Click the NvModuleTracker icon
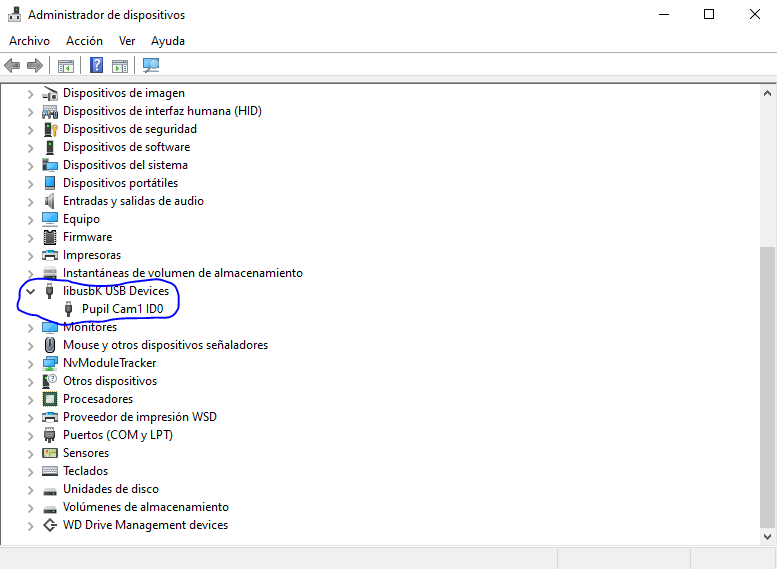The height and width of the screenshot is (569, 777). click(50, 363)
